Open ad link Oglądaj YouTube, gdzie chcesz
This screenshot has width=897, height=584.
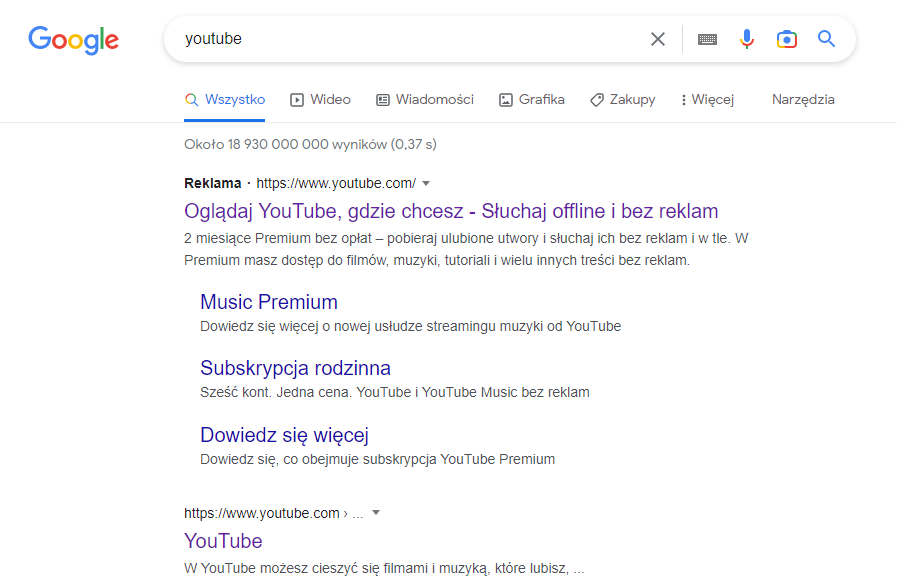point(451,211)
